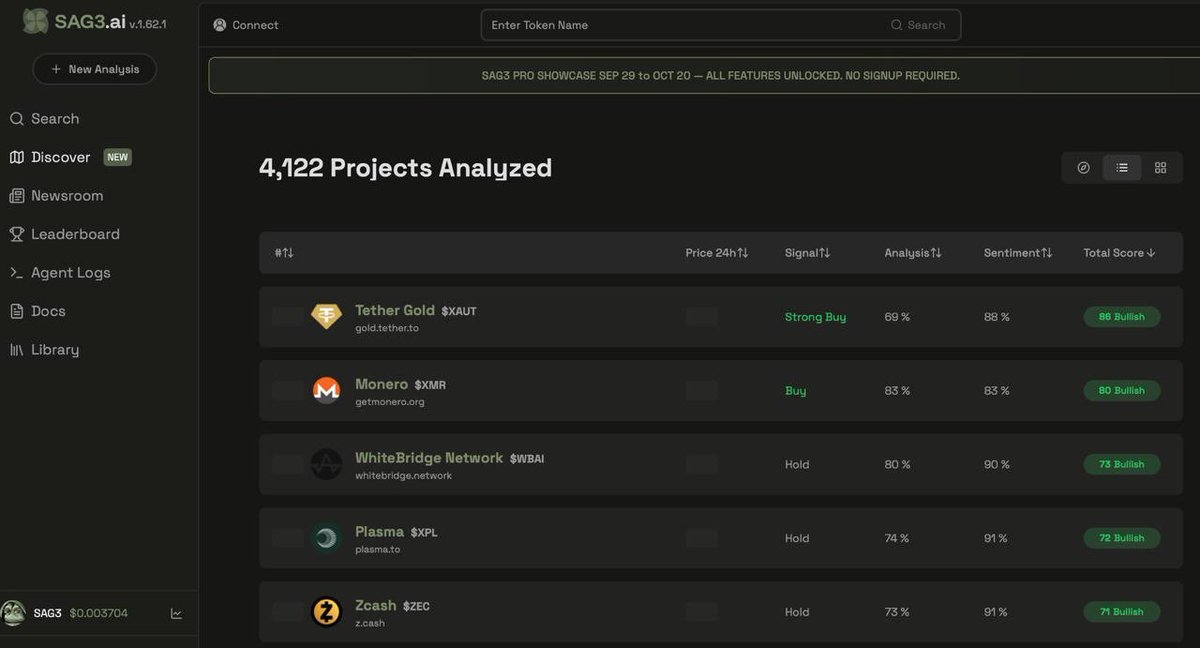Click the Zcash token logo

326,612
